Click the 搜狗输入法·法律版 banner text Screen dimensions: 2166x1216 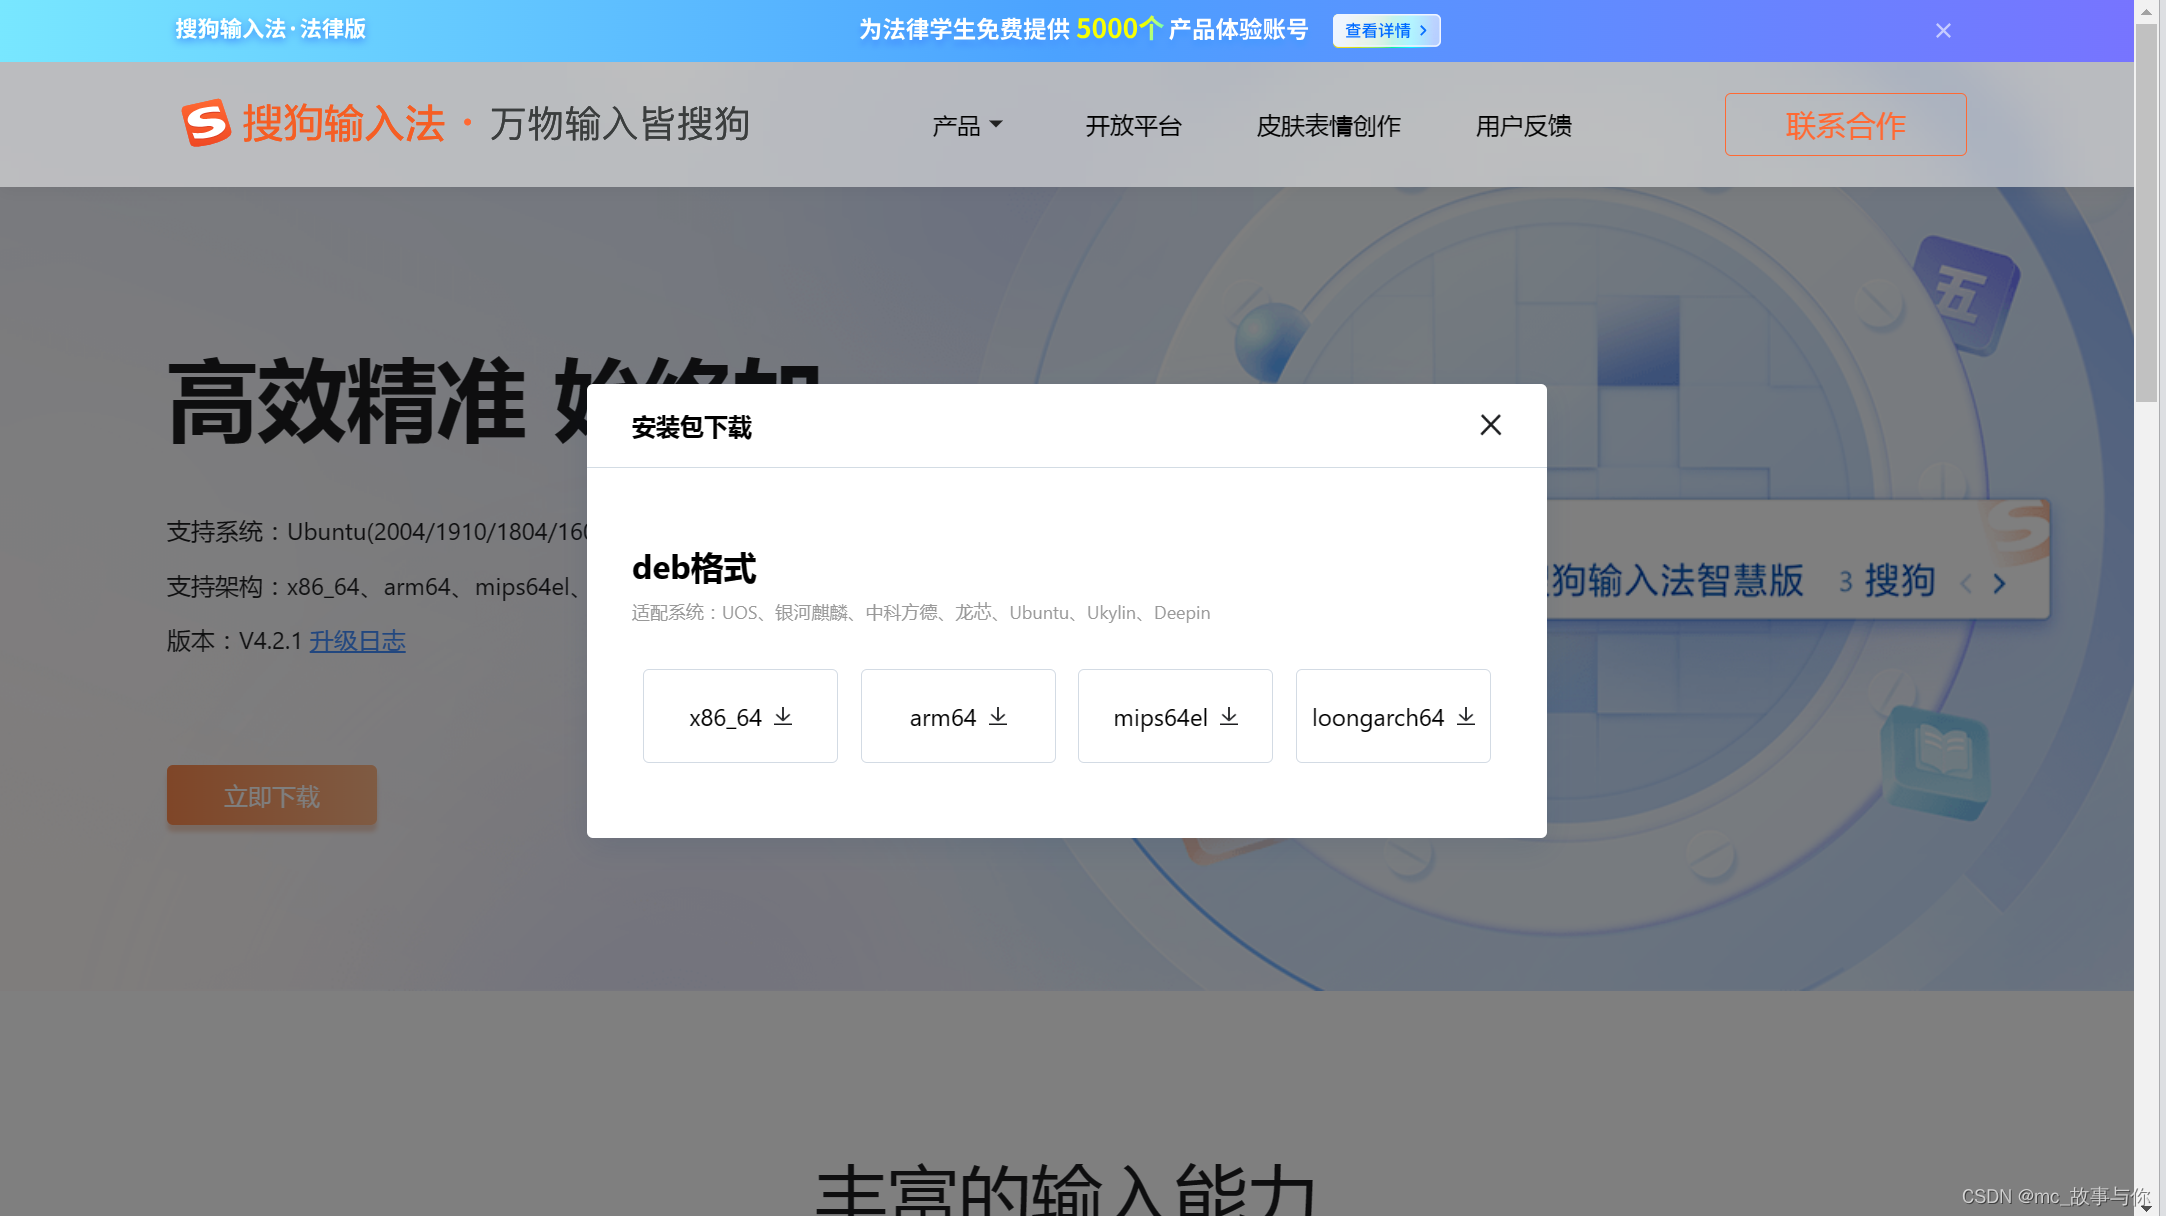coord(271,29)
